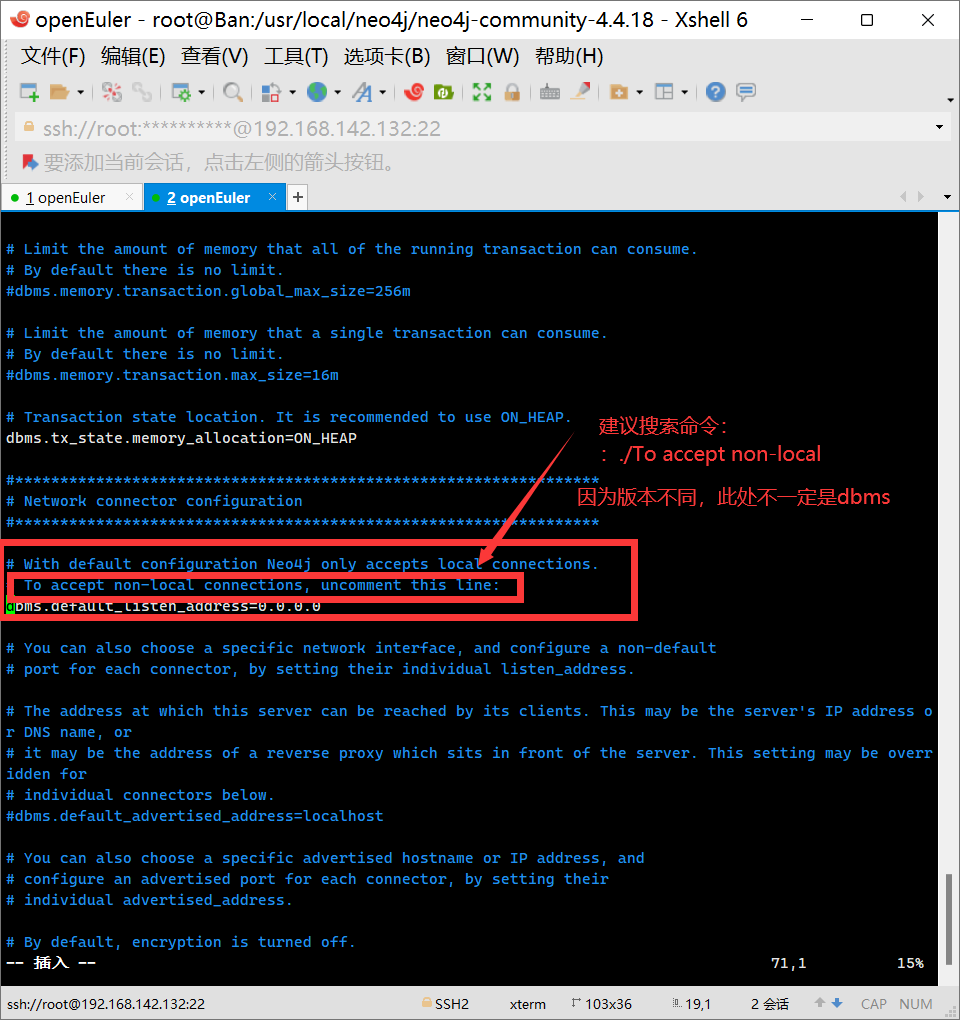The width and height of the screenshot is (960, 1020).
Task: Click the padlock Lock icon in toolbar
Action: point(512,92)
